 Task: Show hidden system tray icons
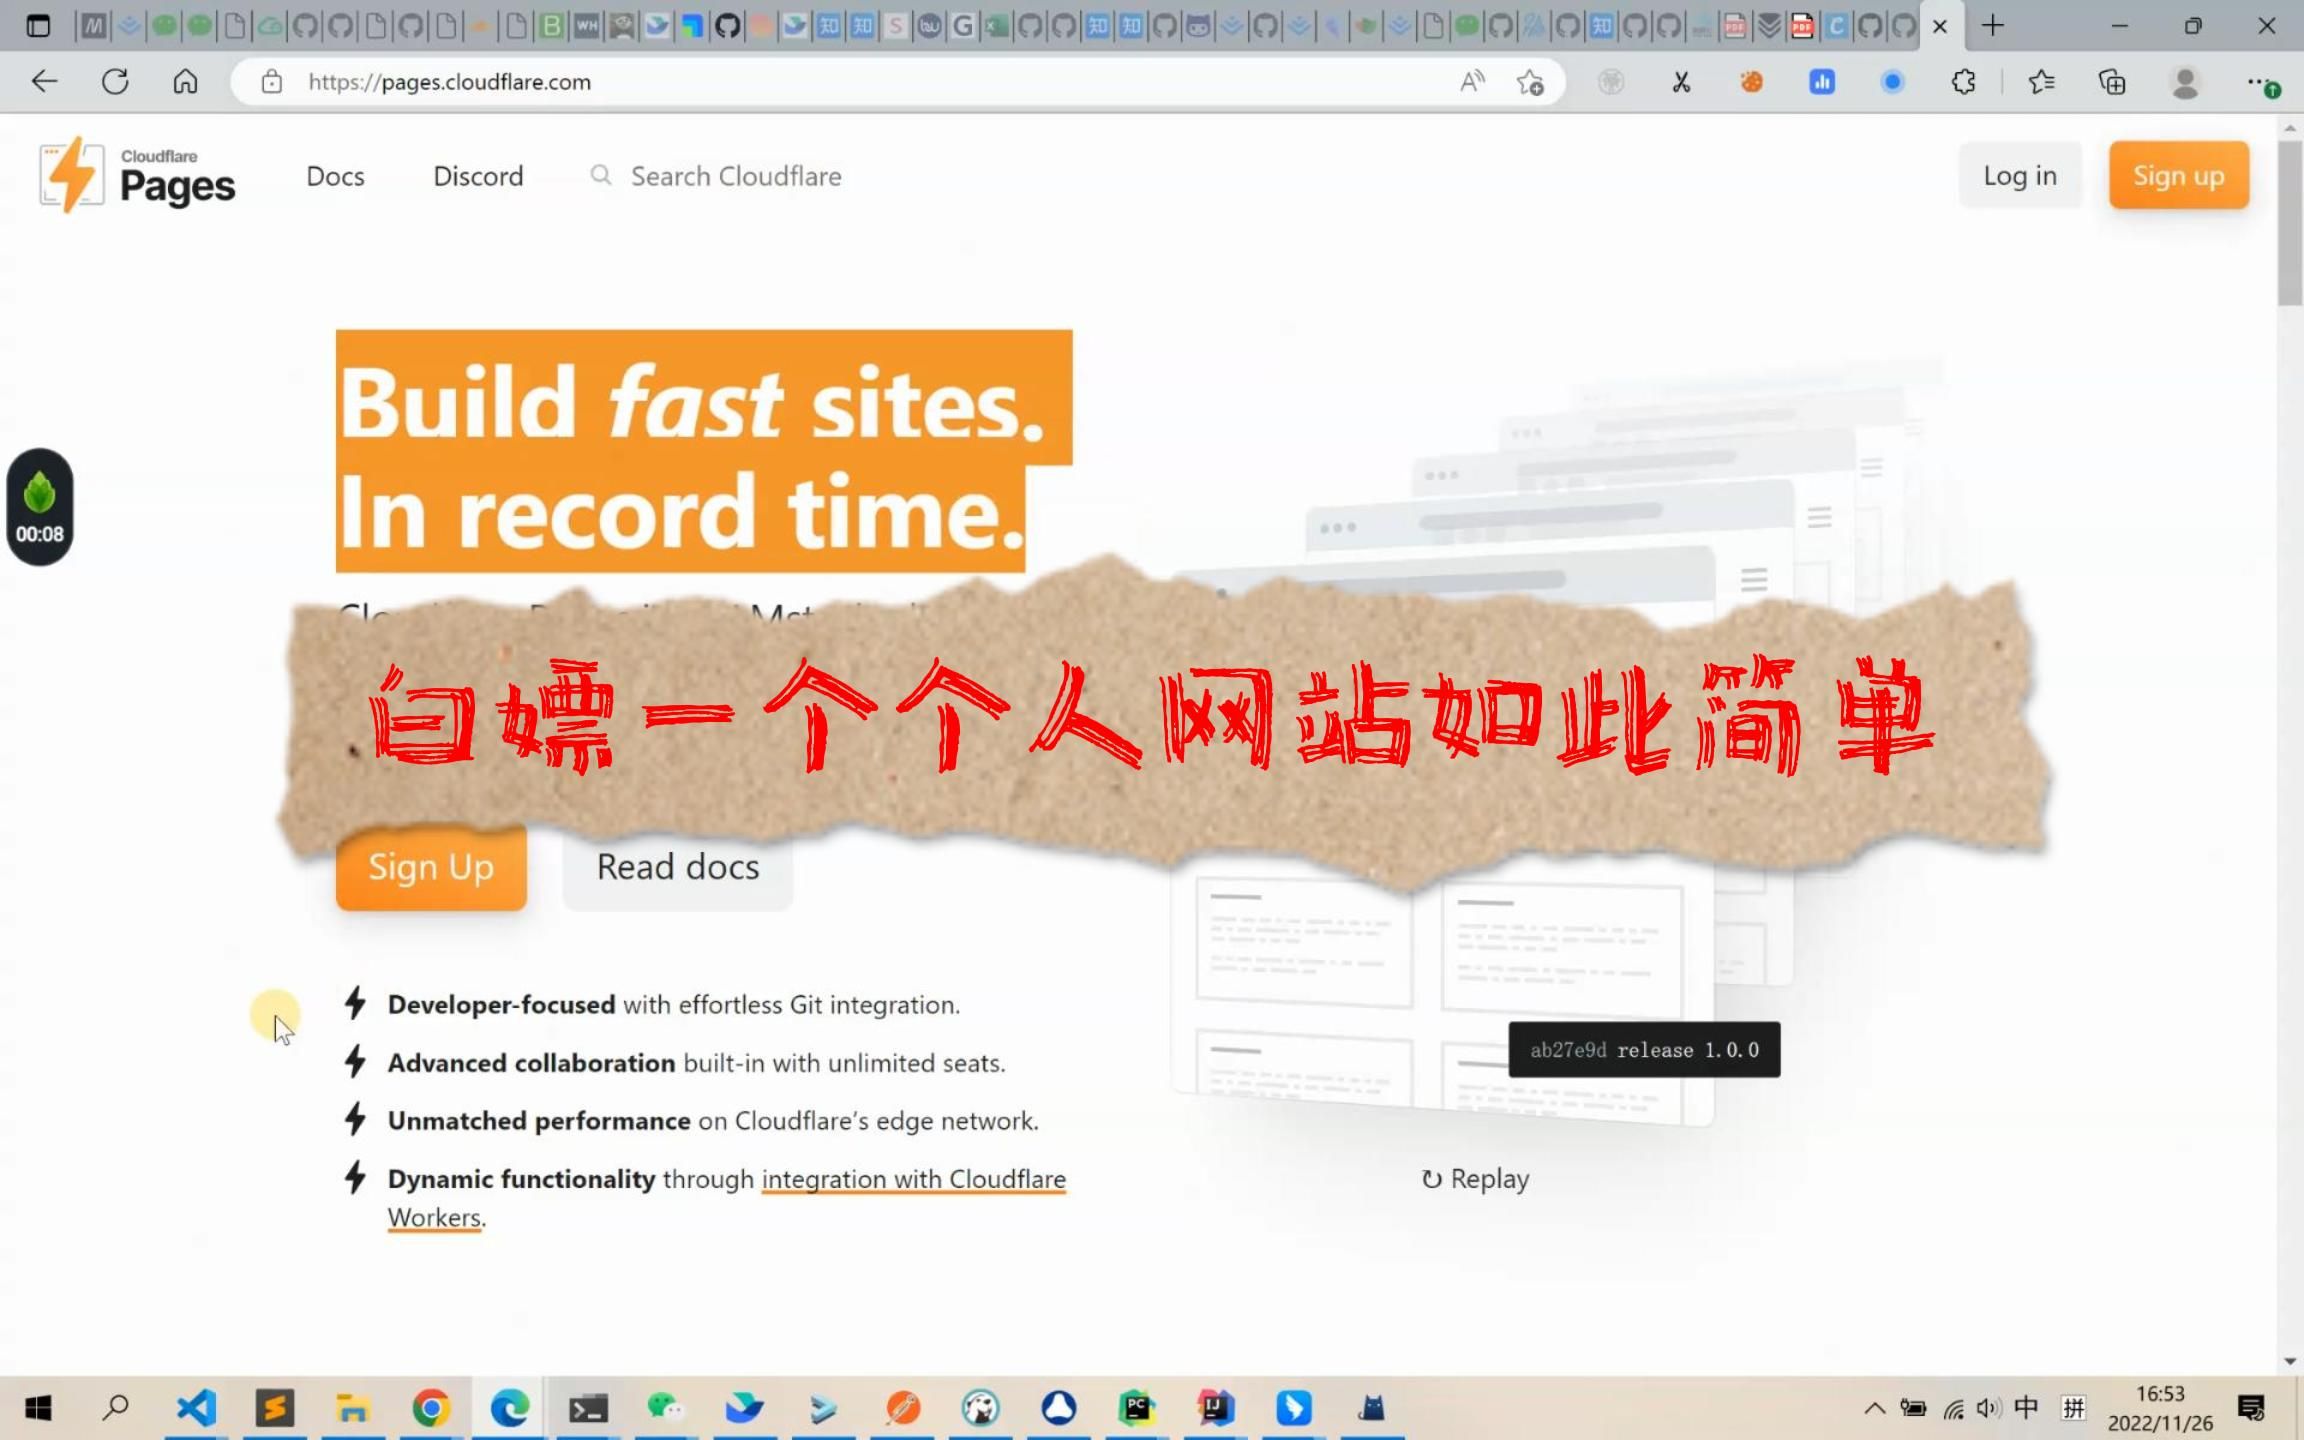[1874, 1409]
